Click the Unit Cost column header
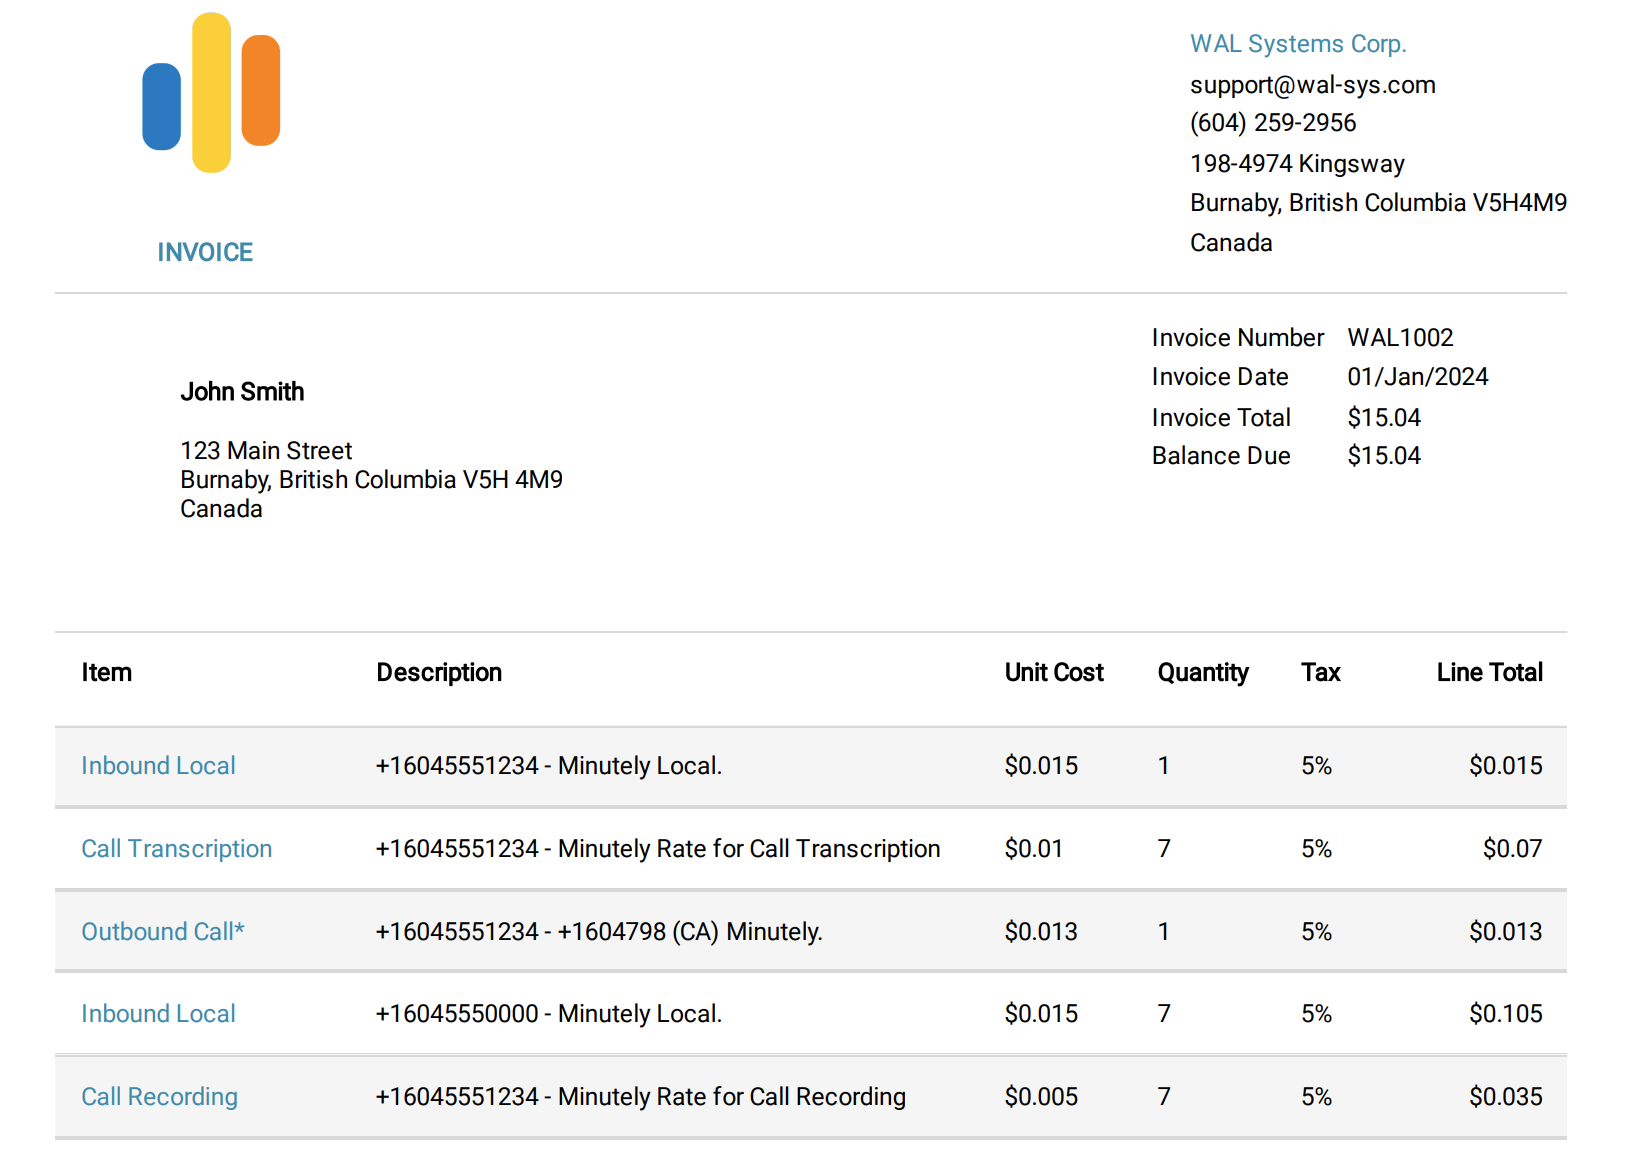1628x1156 pixels. (1054, 672)
